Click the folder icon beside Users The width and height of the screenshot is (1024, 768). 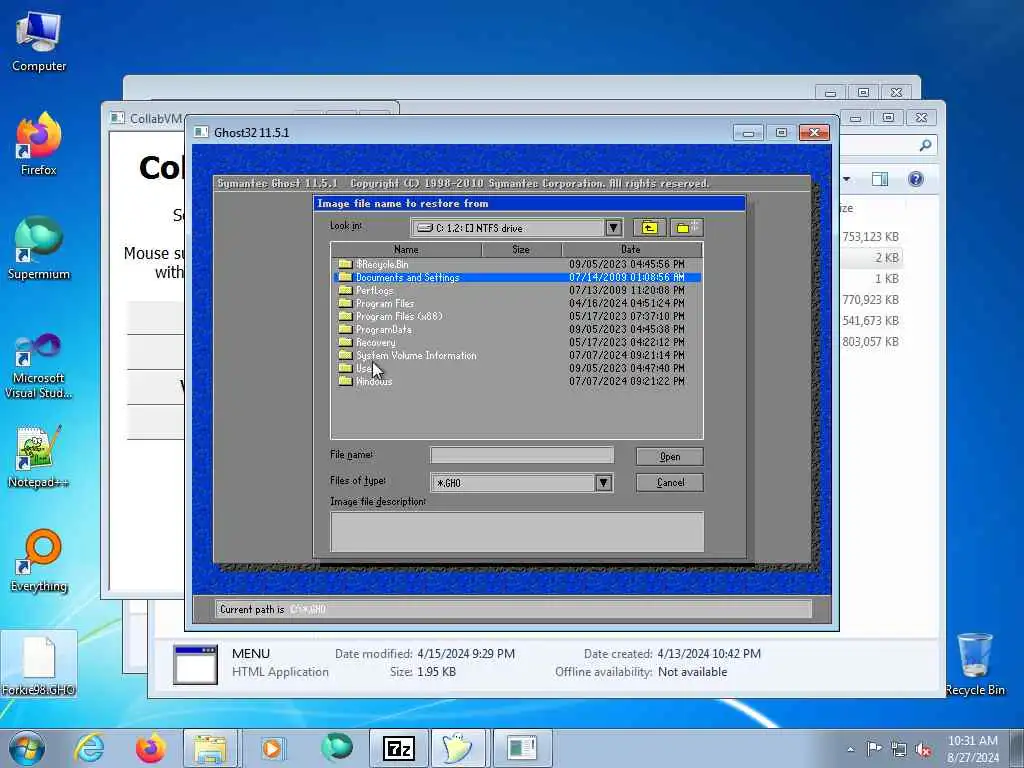(345, 368)
